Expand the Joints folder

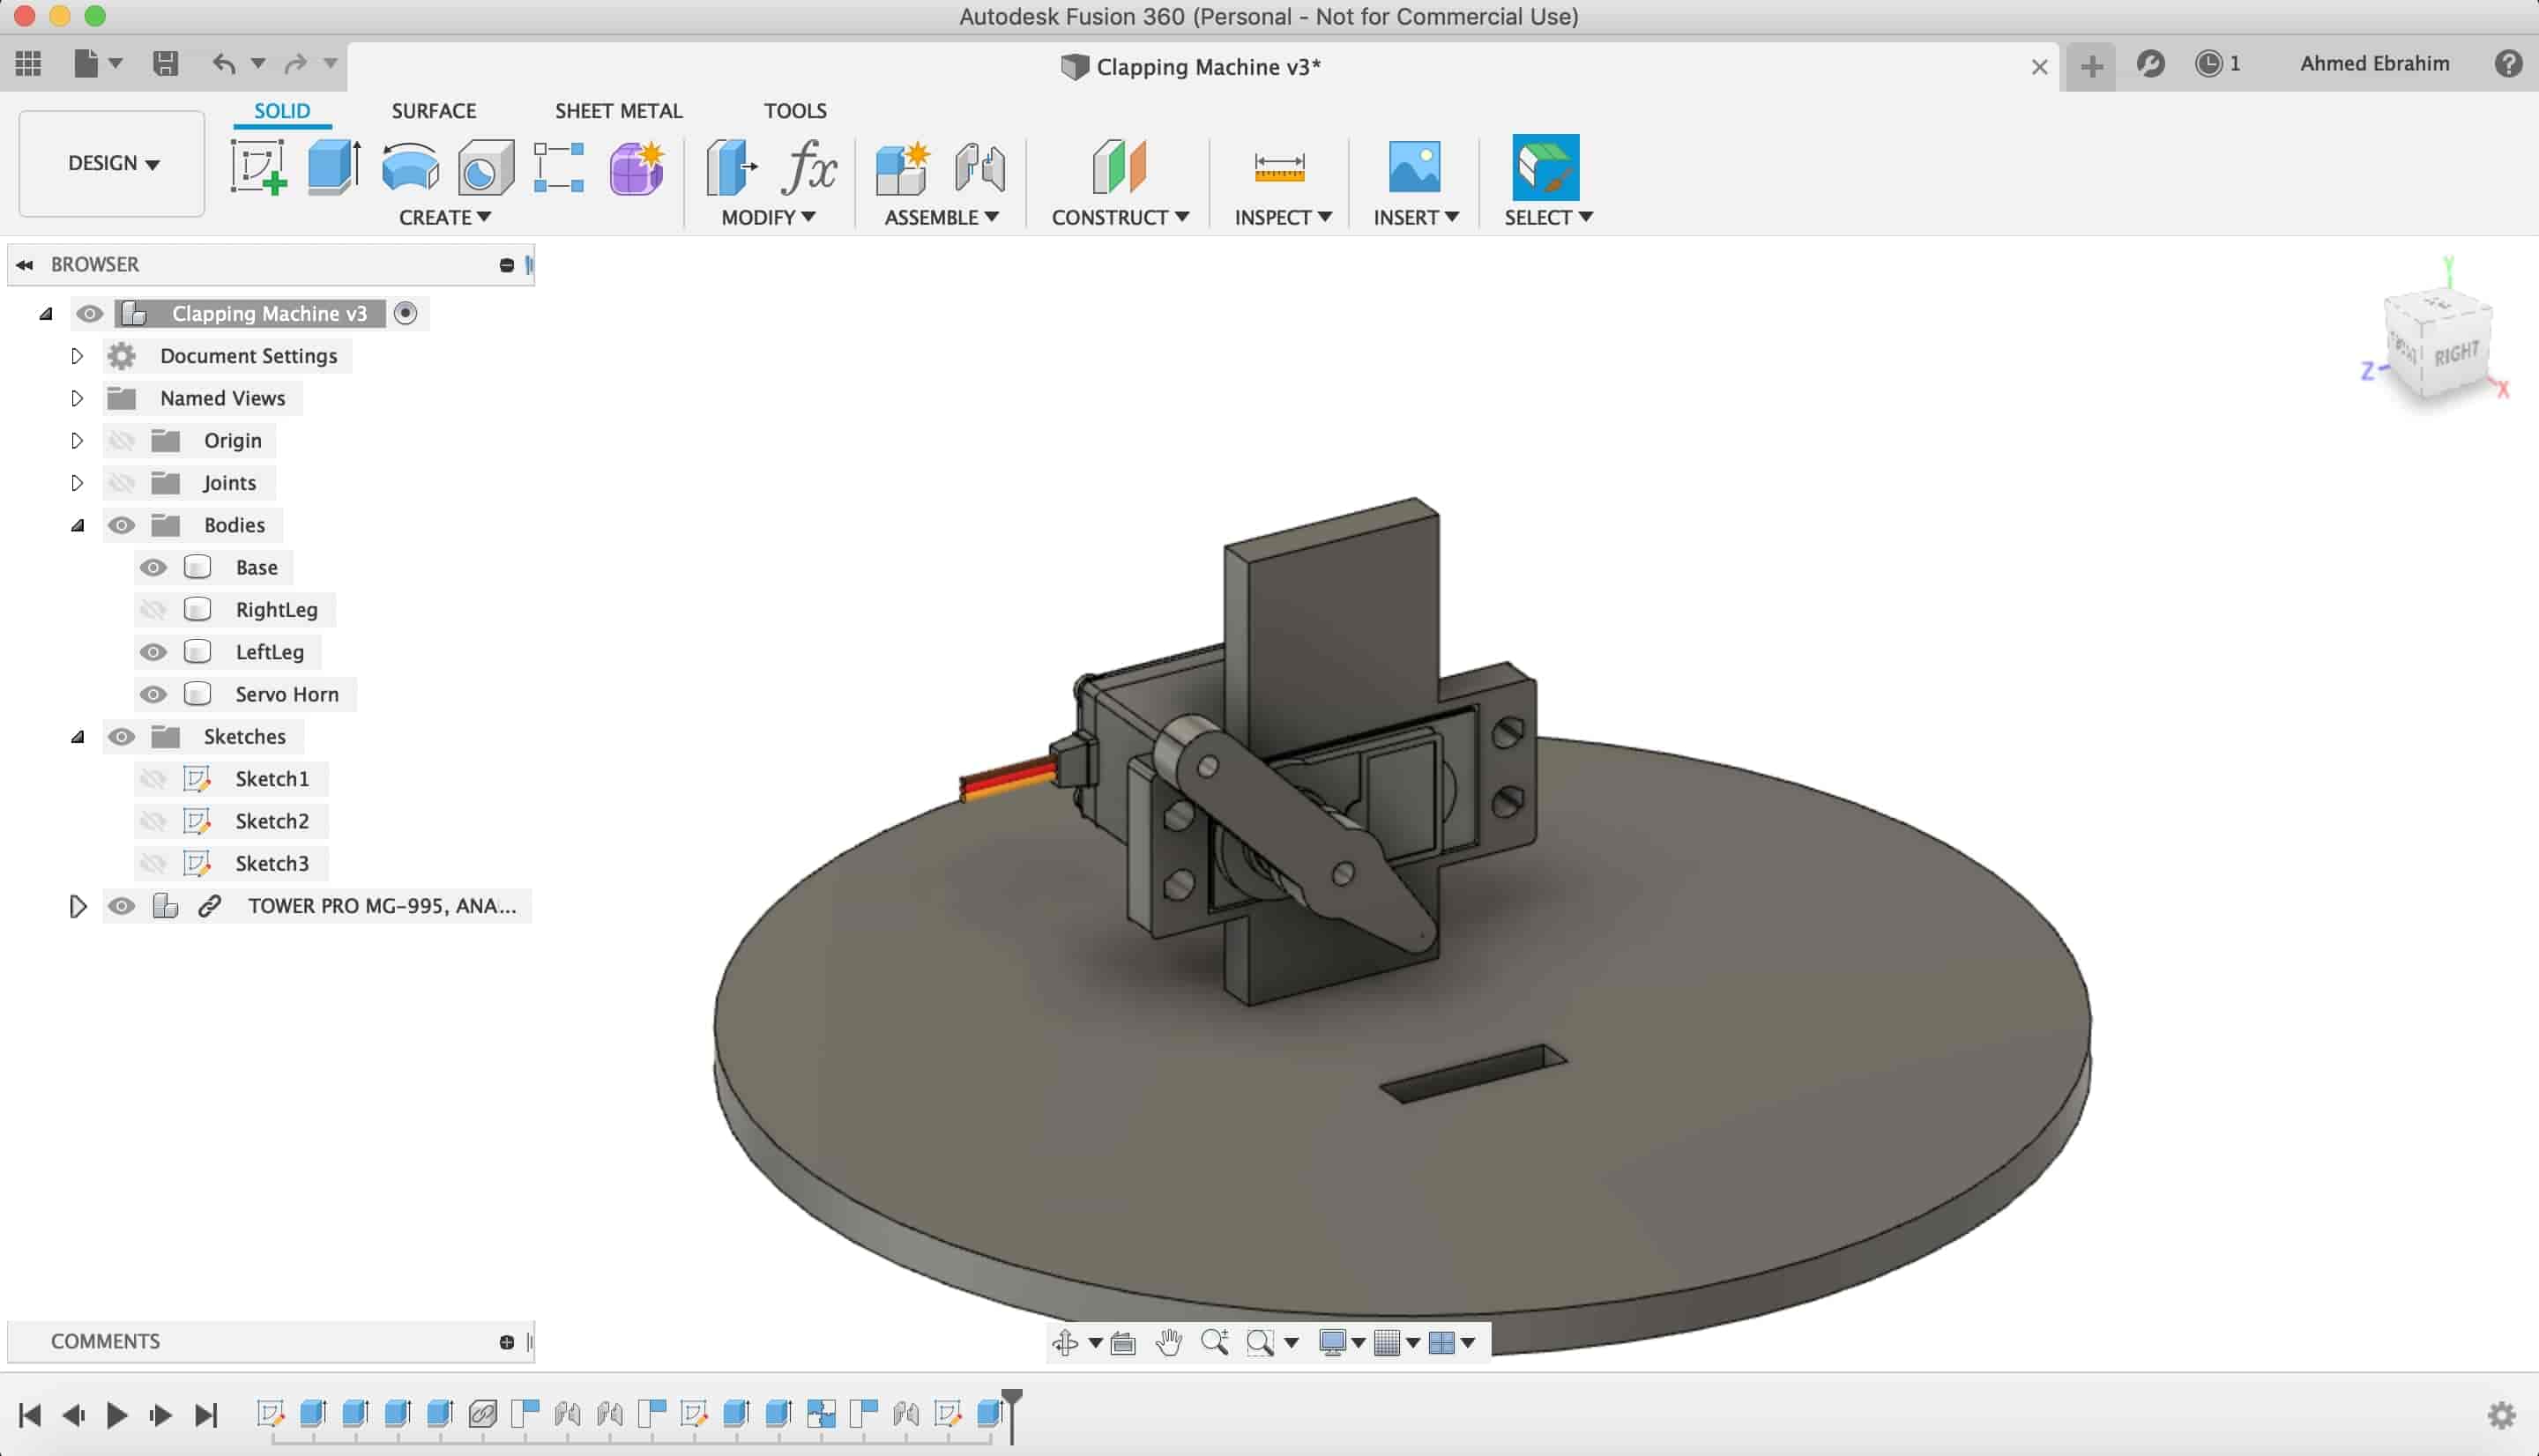pos(77,483)
